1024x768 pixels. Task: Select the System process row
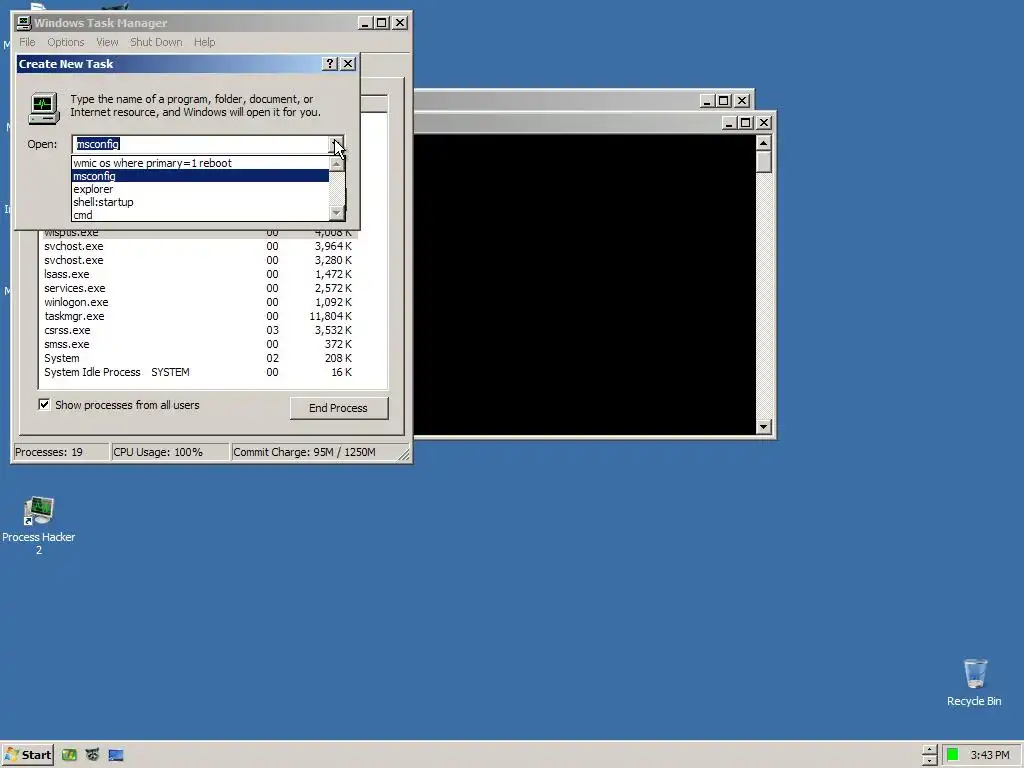click(x=198, y=359)
